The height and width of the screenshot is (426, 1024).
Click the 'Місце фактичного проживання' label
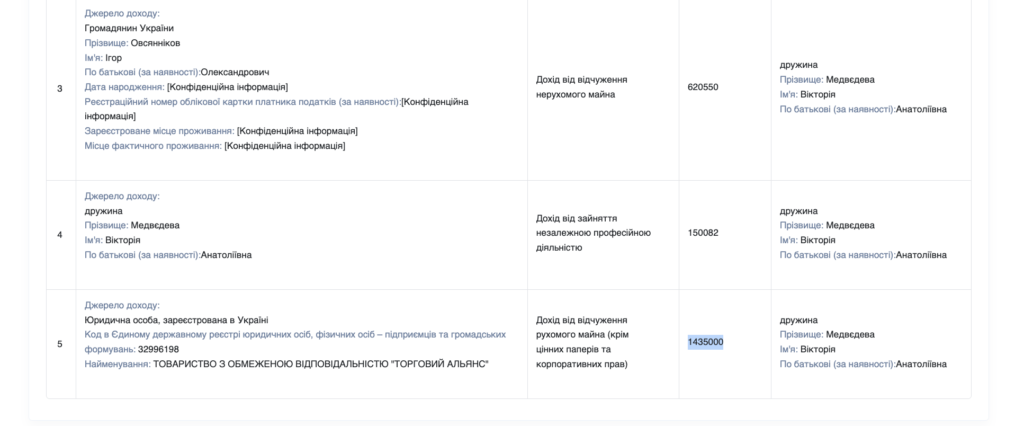click(153, 145)
